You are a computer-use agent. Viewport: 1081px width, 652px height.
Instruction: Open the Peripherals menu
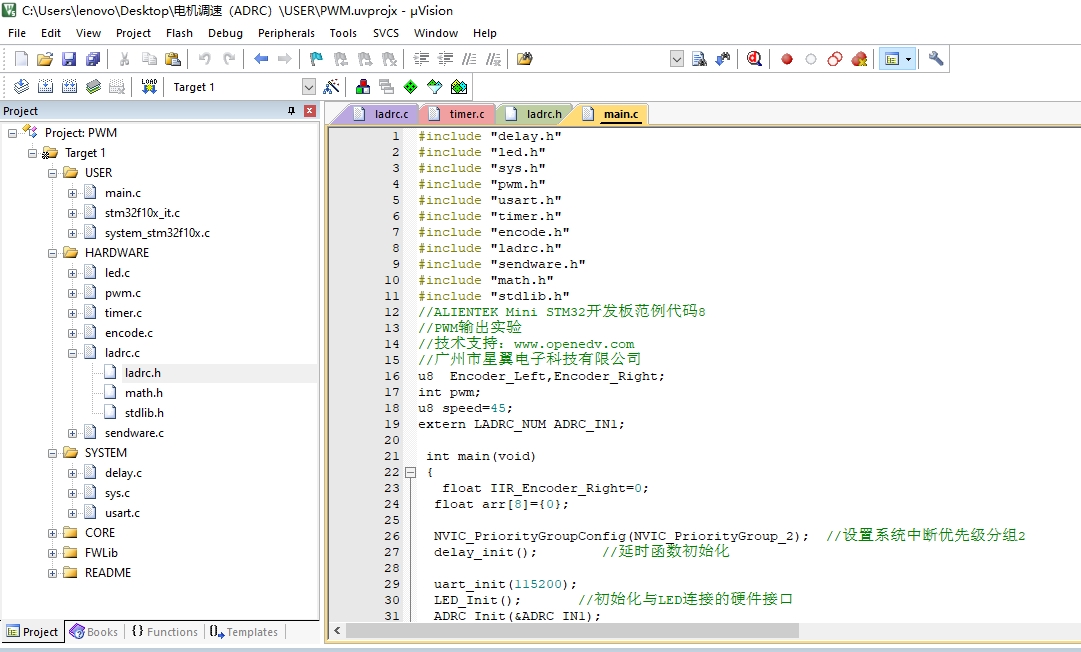tap(286, 33)
